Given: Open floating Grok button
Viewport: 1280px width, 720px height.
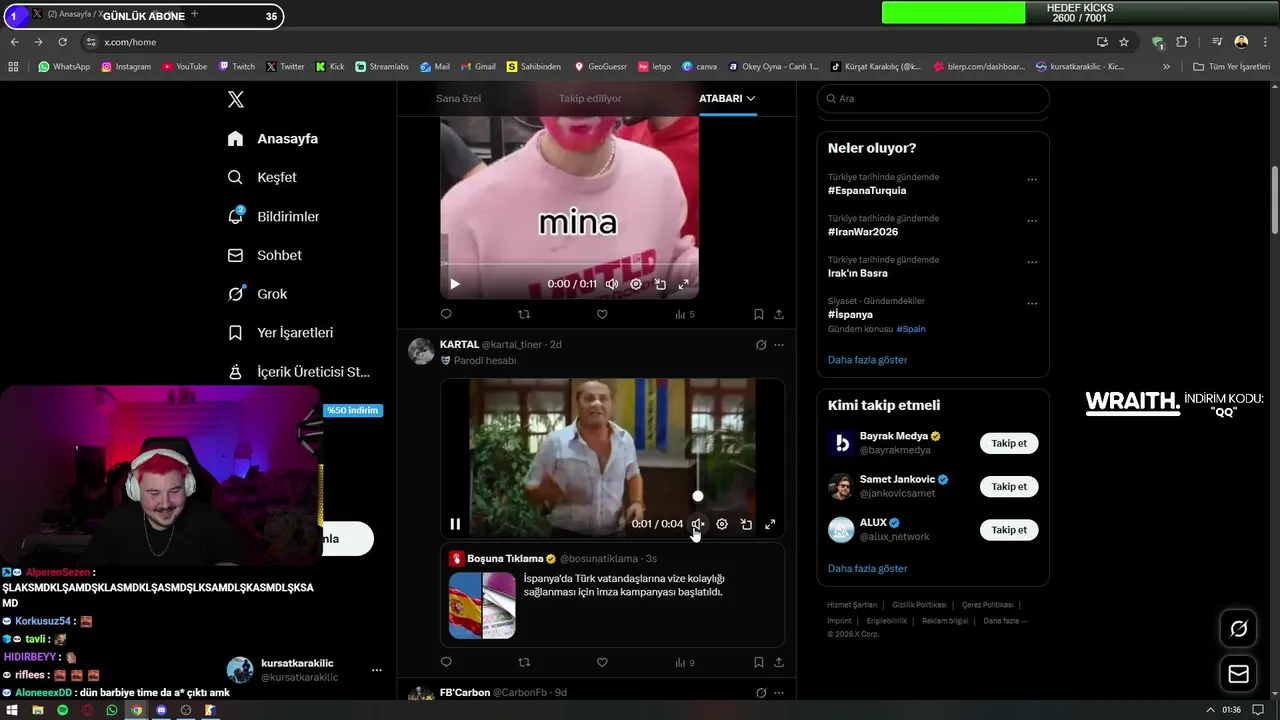Looking at the screenshot, I should tap(1238, 629).
